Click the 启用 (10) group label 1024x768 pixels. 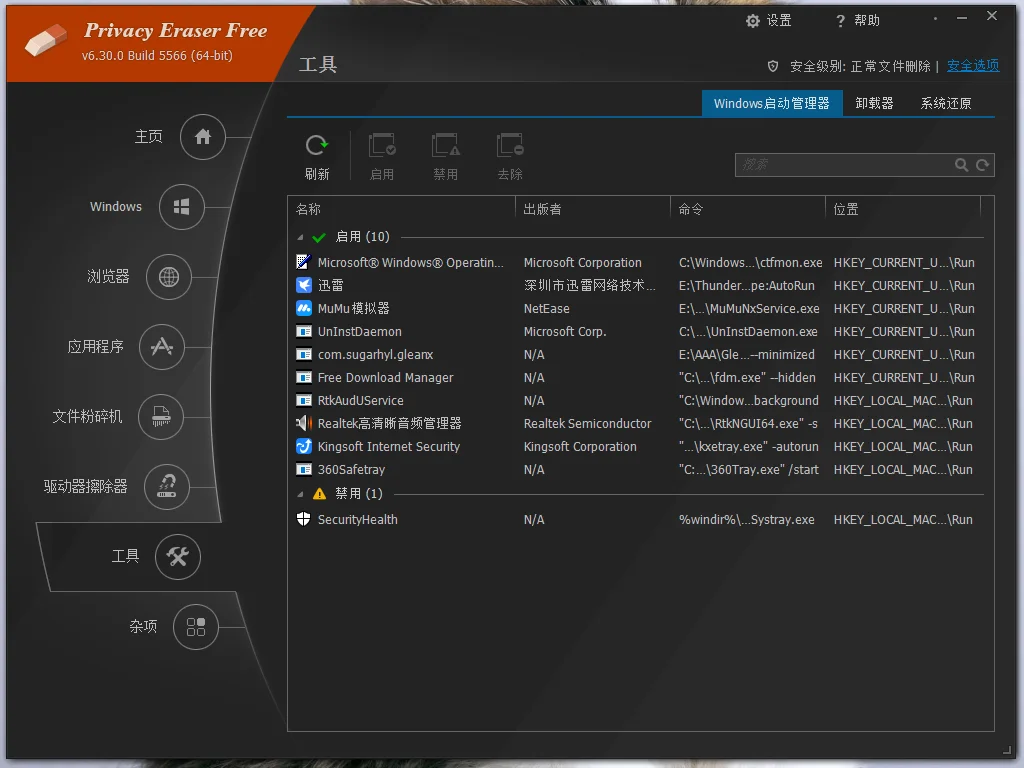[362, 236]
